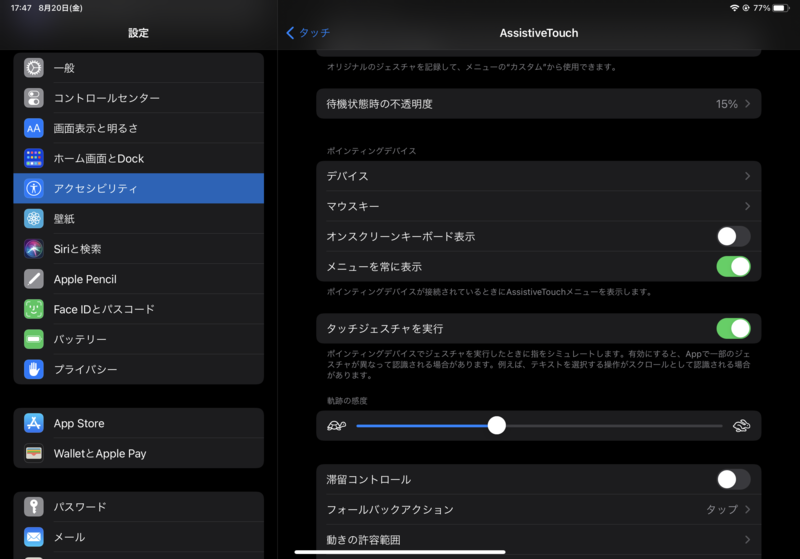
Task: Expand the デバイス row chevron
Action: click(x=747, y=176)
